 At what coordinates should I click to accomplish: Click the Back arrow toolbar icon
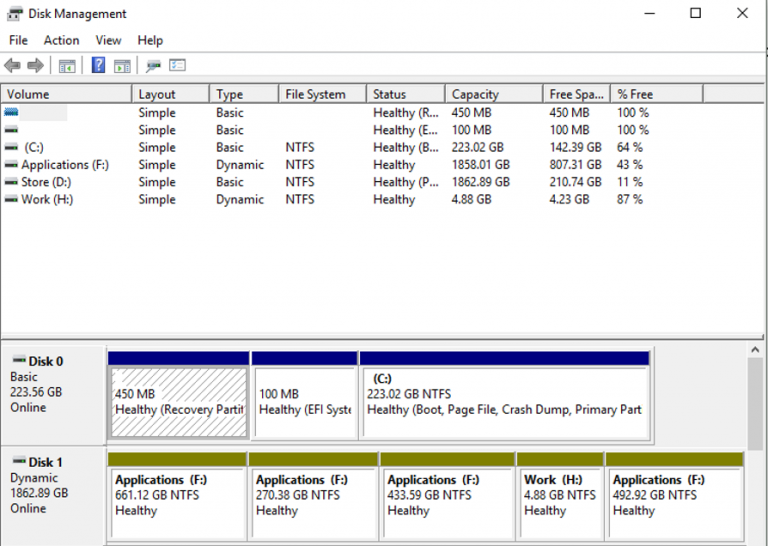pos(12,65)
